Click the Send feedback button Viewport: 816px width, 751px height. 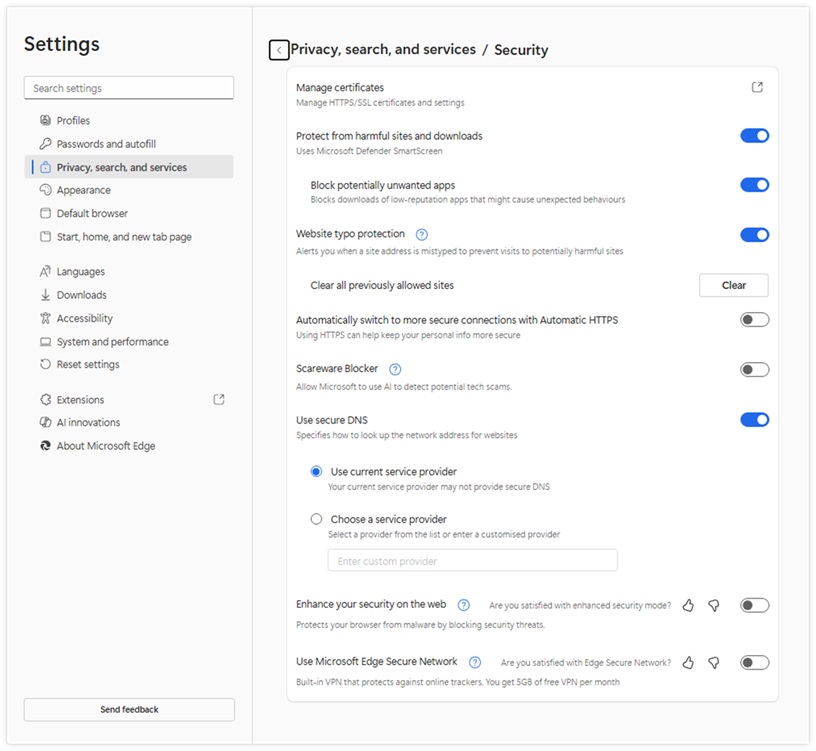[129, 710]
